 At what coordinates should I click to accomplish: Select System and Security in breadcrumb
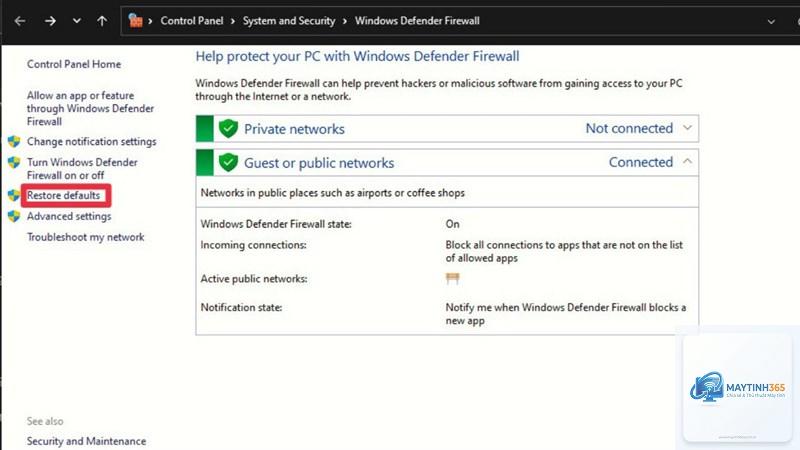pyautogui.click(x=289, y=21)
